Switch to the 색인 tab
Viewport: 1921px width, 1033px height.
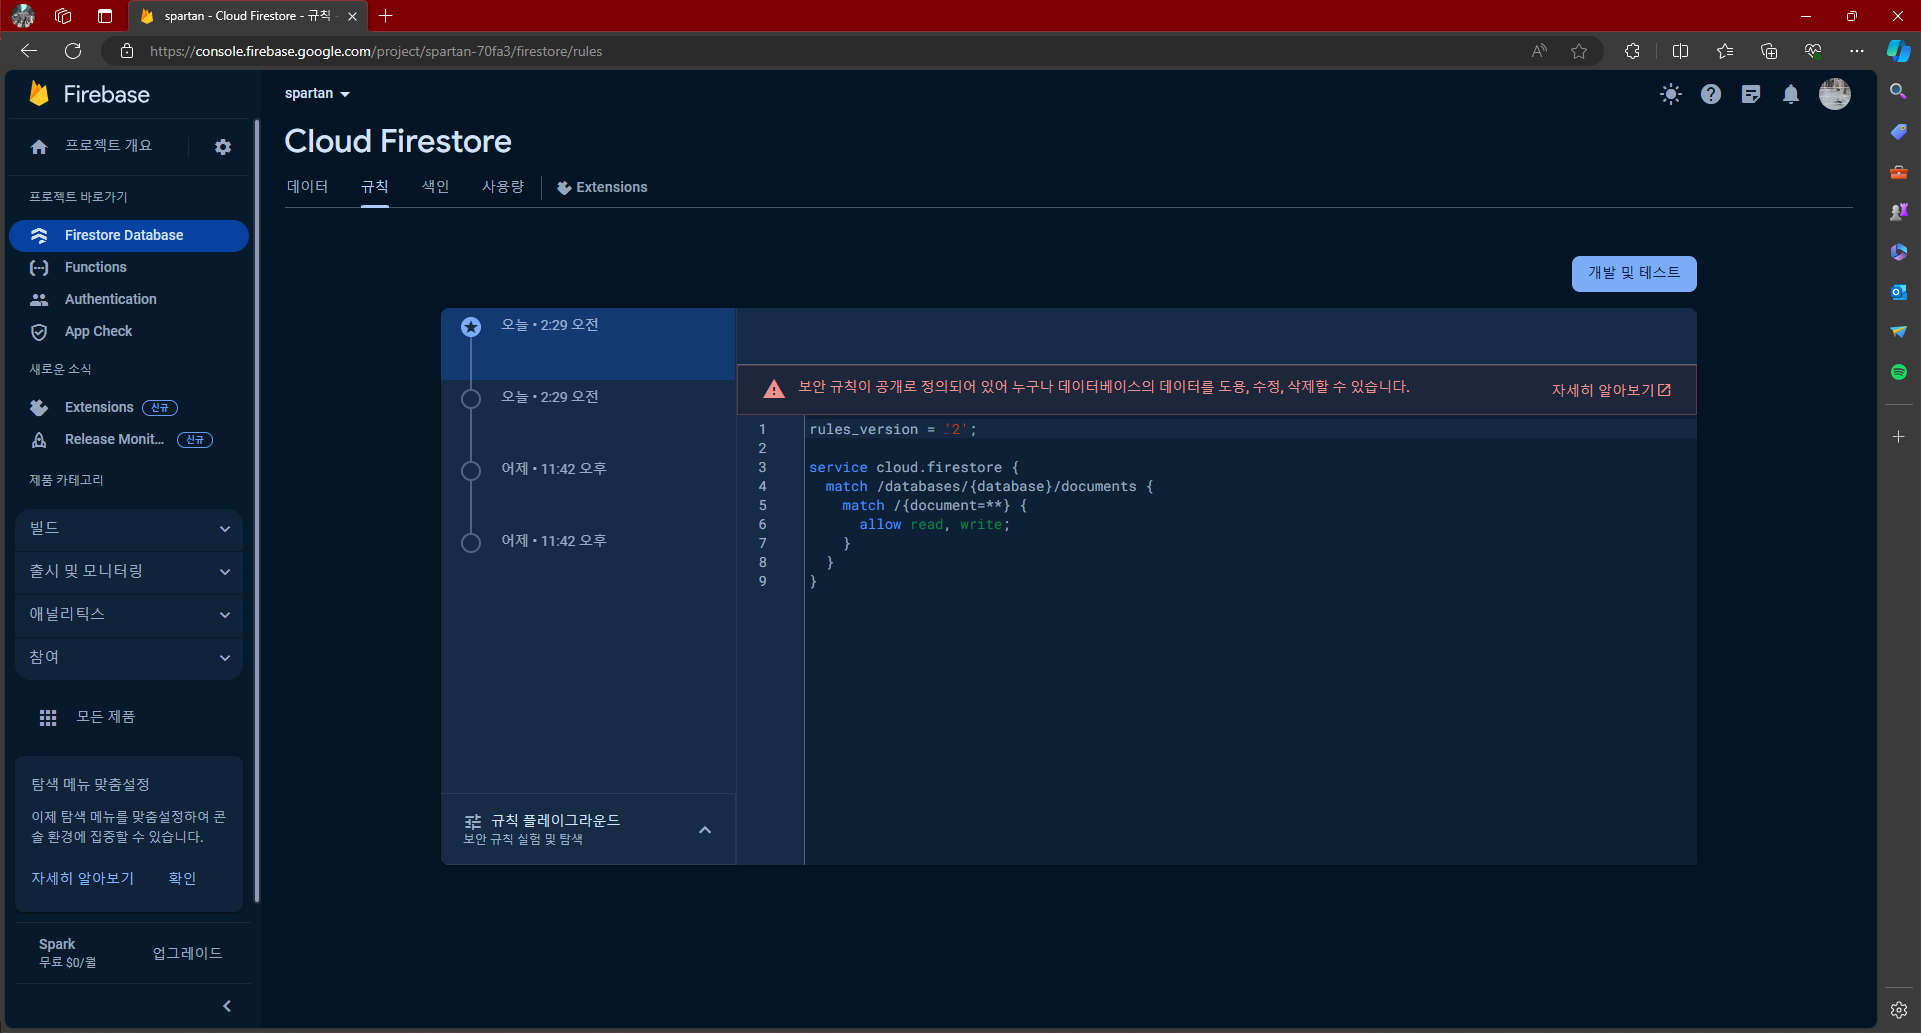(x=435, y=187)
